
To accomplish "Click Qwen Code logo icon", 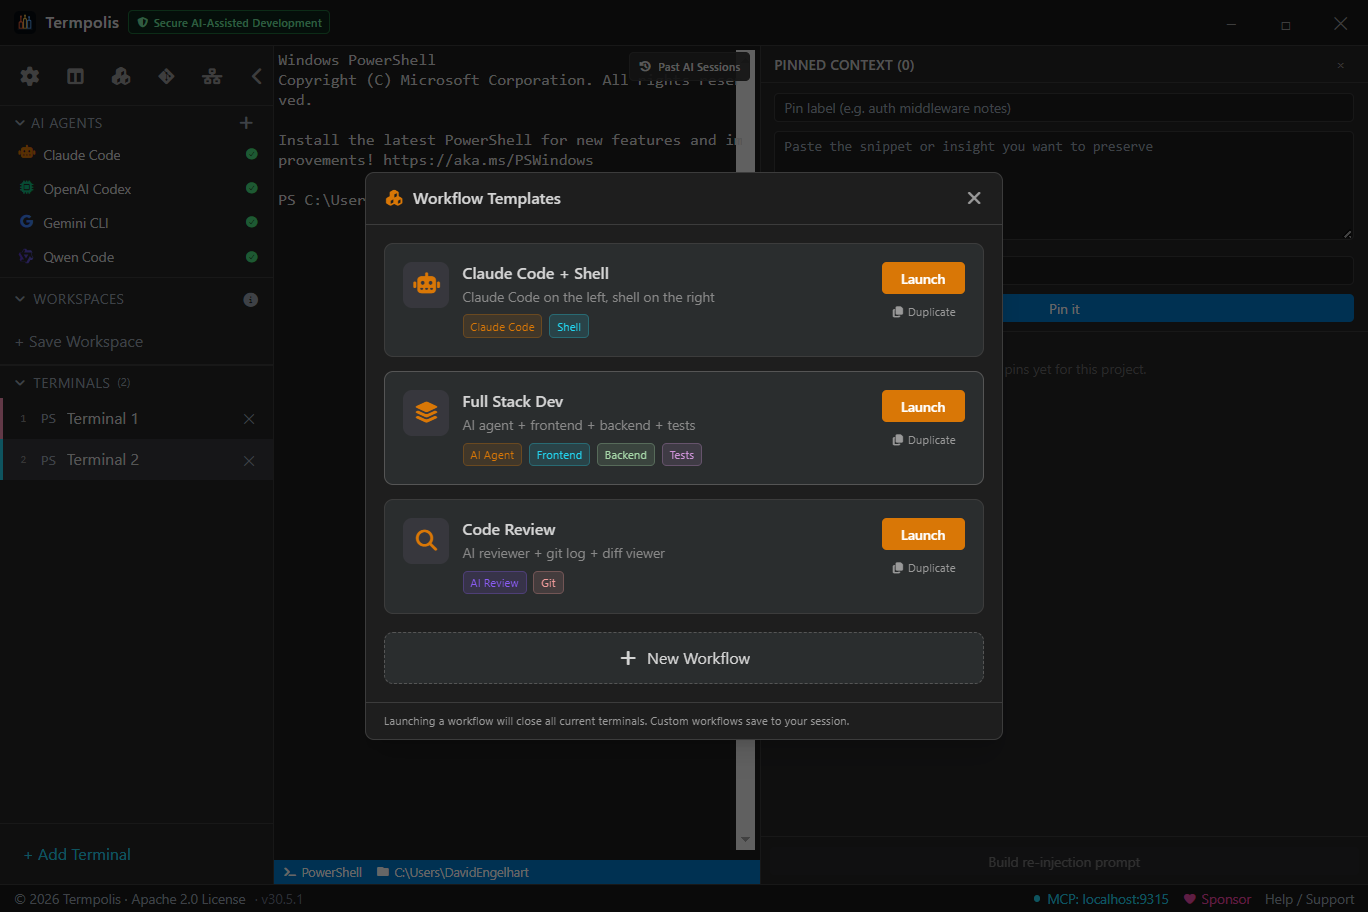I will 27,256.
